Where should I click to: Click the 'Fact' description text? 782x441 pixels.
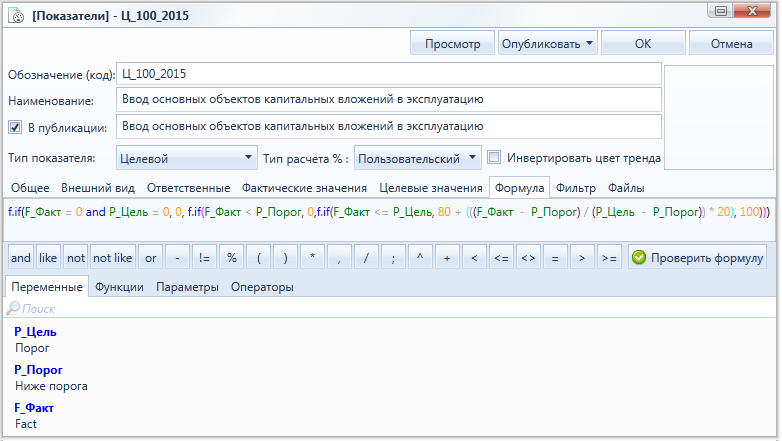tap(26, 424)
